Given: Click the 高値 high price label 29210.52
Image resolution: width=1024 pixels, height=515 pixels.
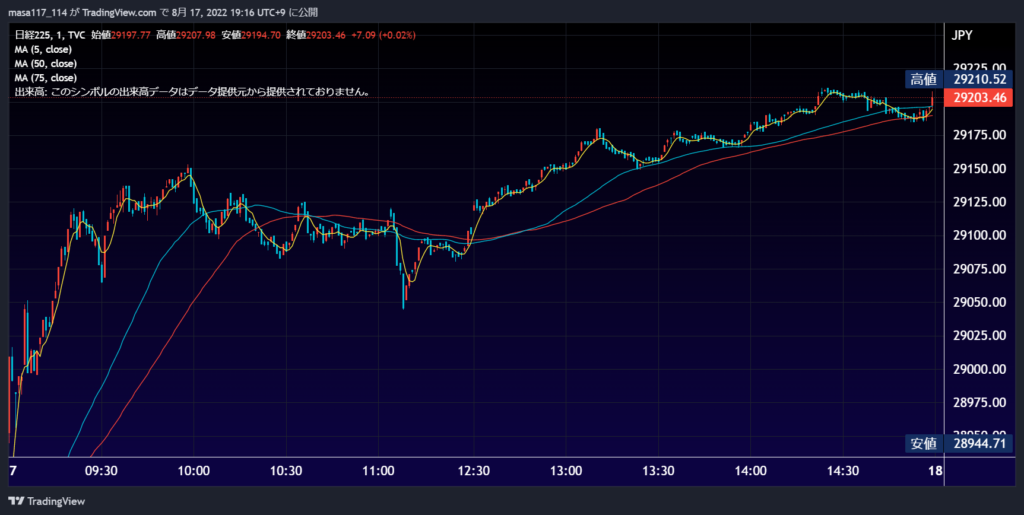Looking at the screenshot, I should point(959,80).
